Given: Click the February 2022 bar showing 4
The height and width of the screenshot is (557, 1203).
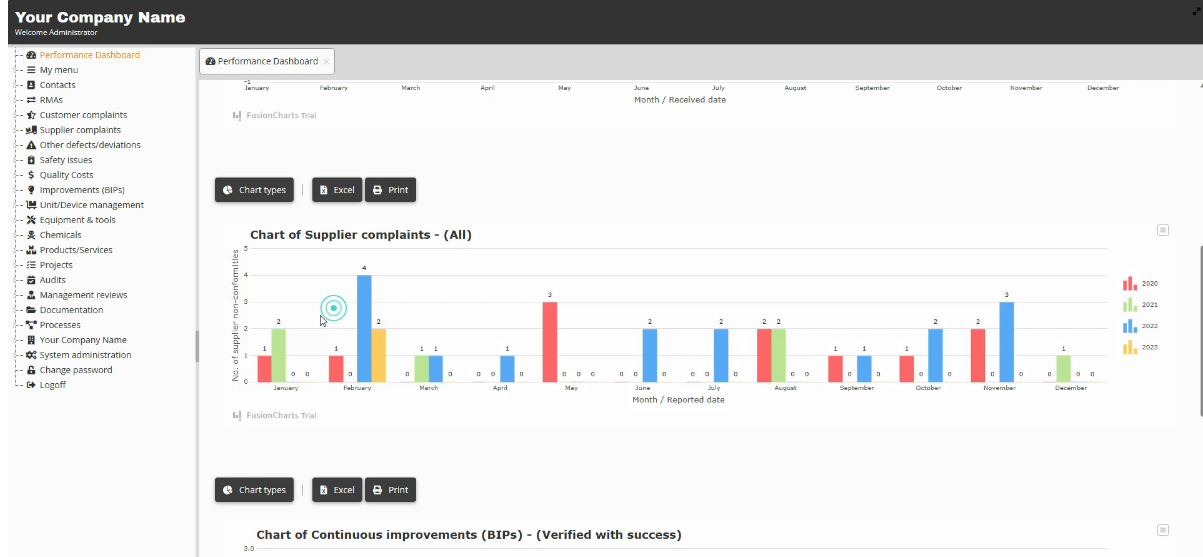Looking at the screenshot, I should 364,328.
